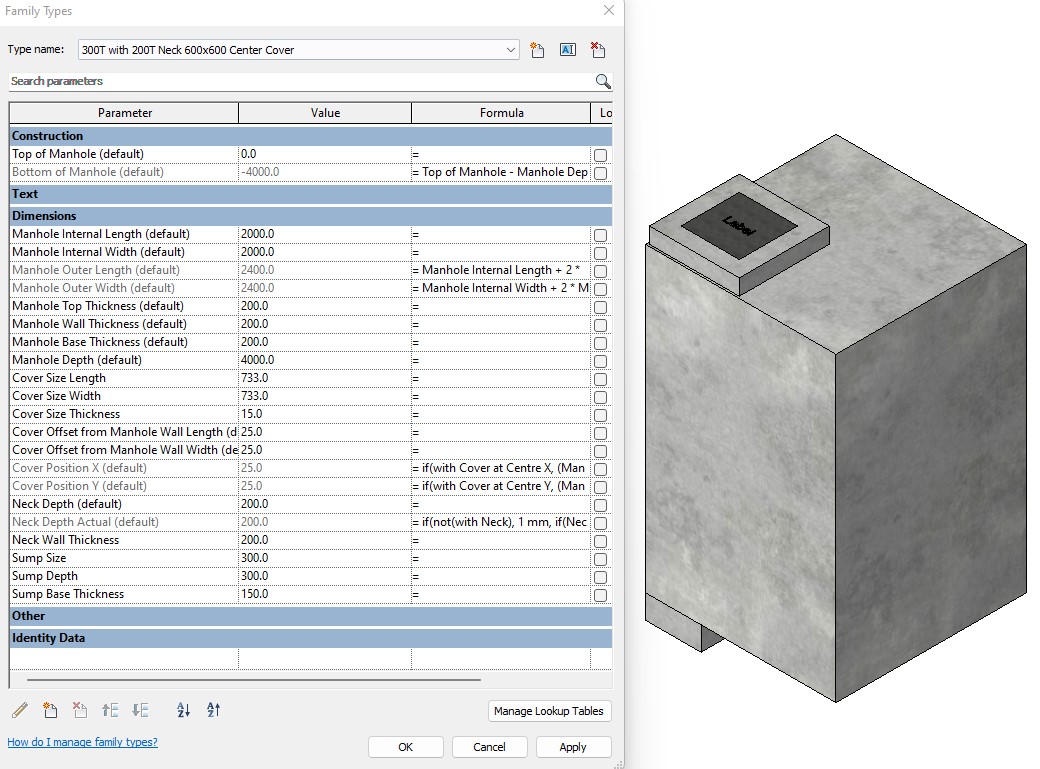Click the Delete Type icon
The image size is (1040, 769).
click(597, 50)
